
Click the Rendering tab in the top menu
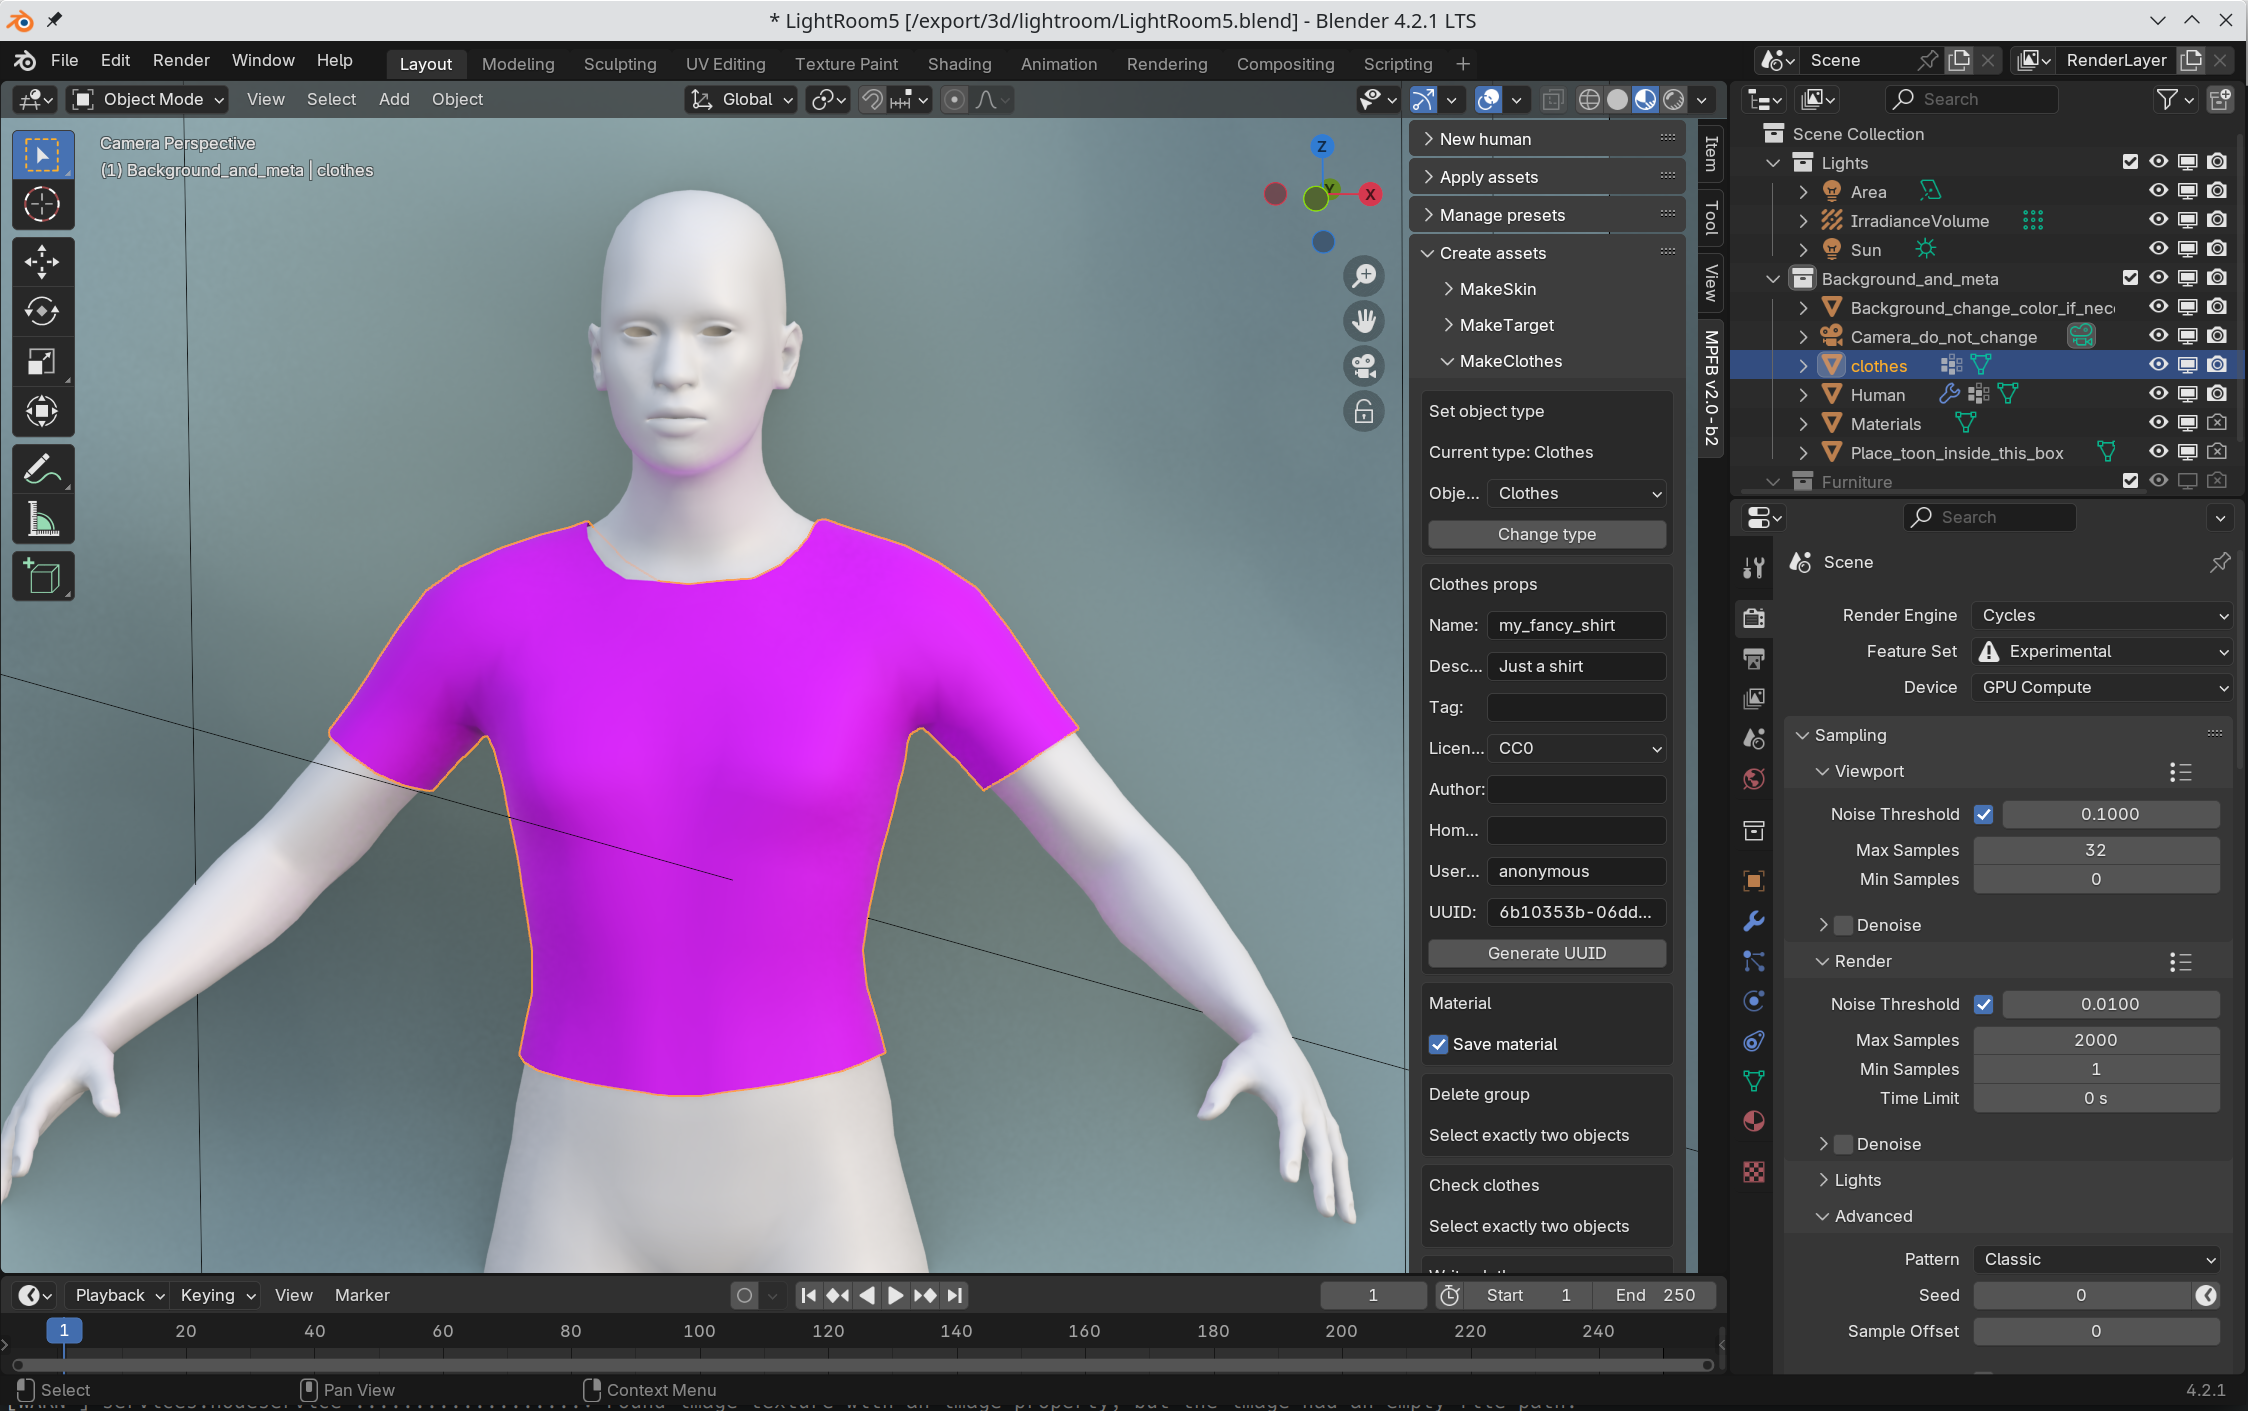[1165, 62]
